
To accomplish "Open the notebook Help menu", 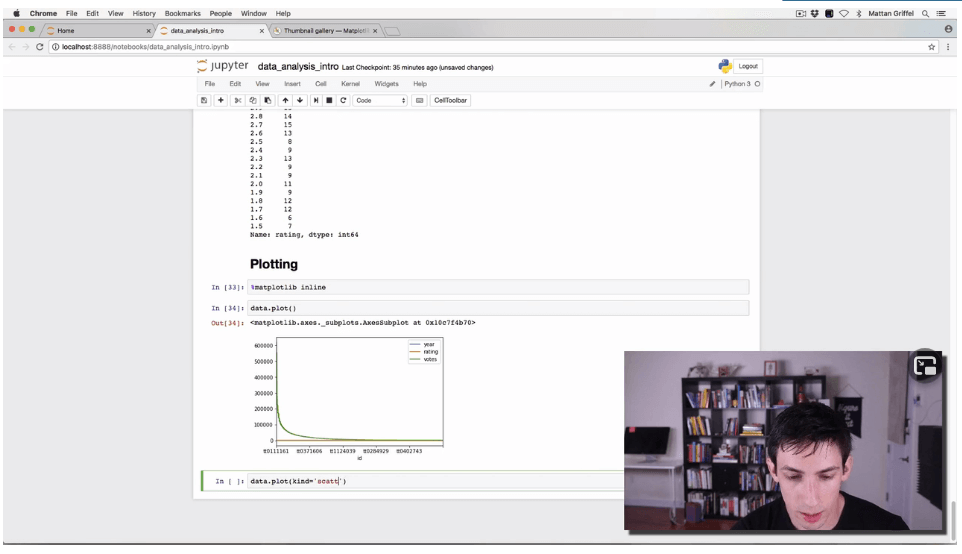I will (420, 84).
